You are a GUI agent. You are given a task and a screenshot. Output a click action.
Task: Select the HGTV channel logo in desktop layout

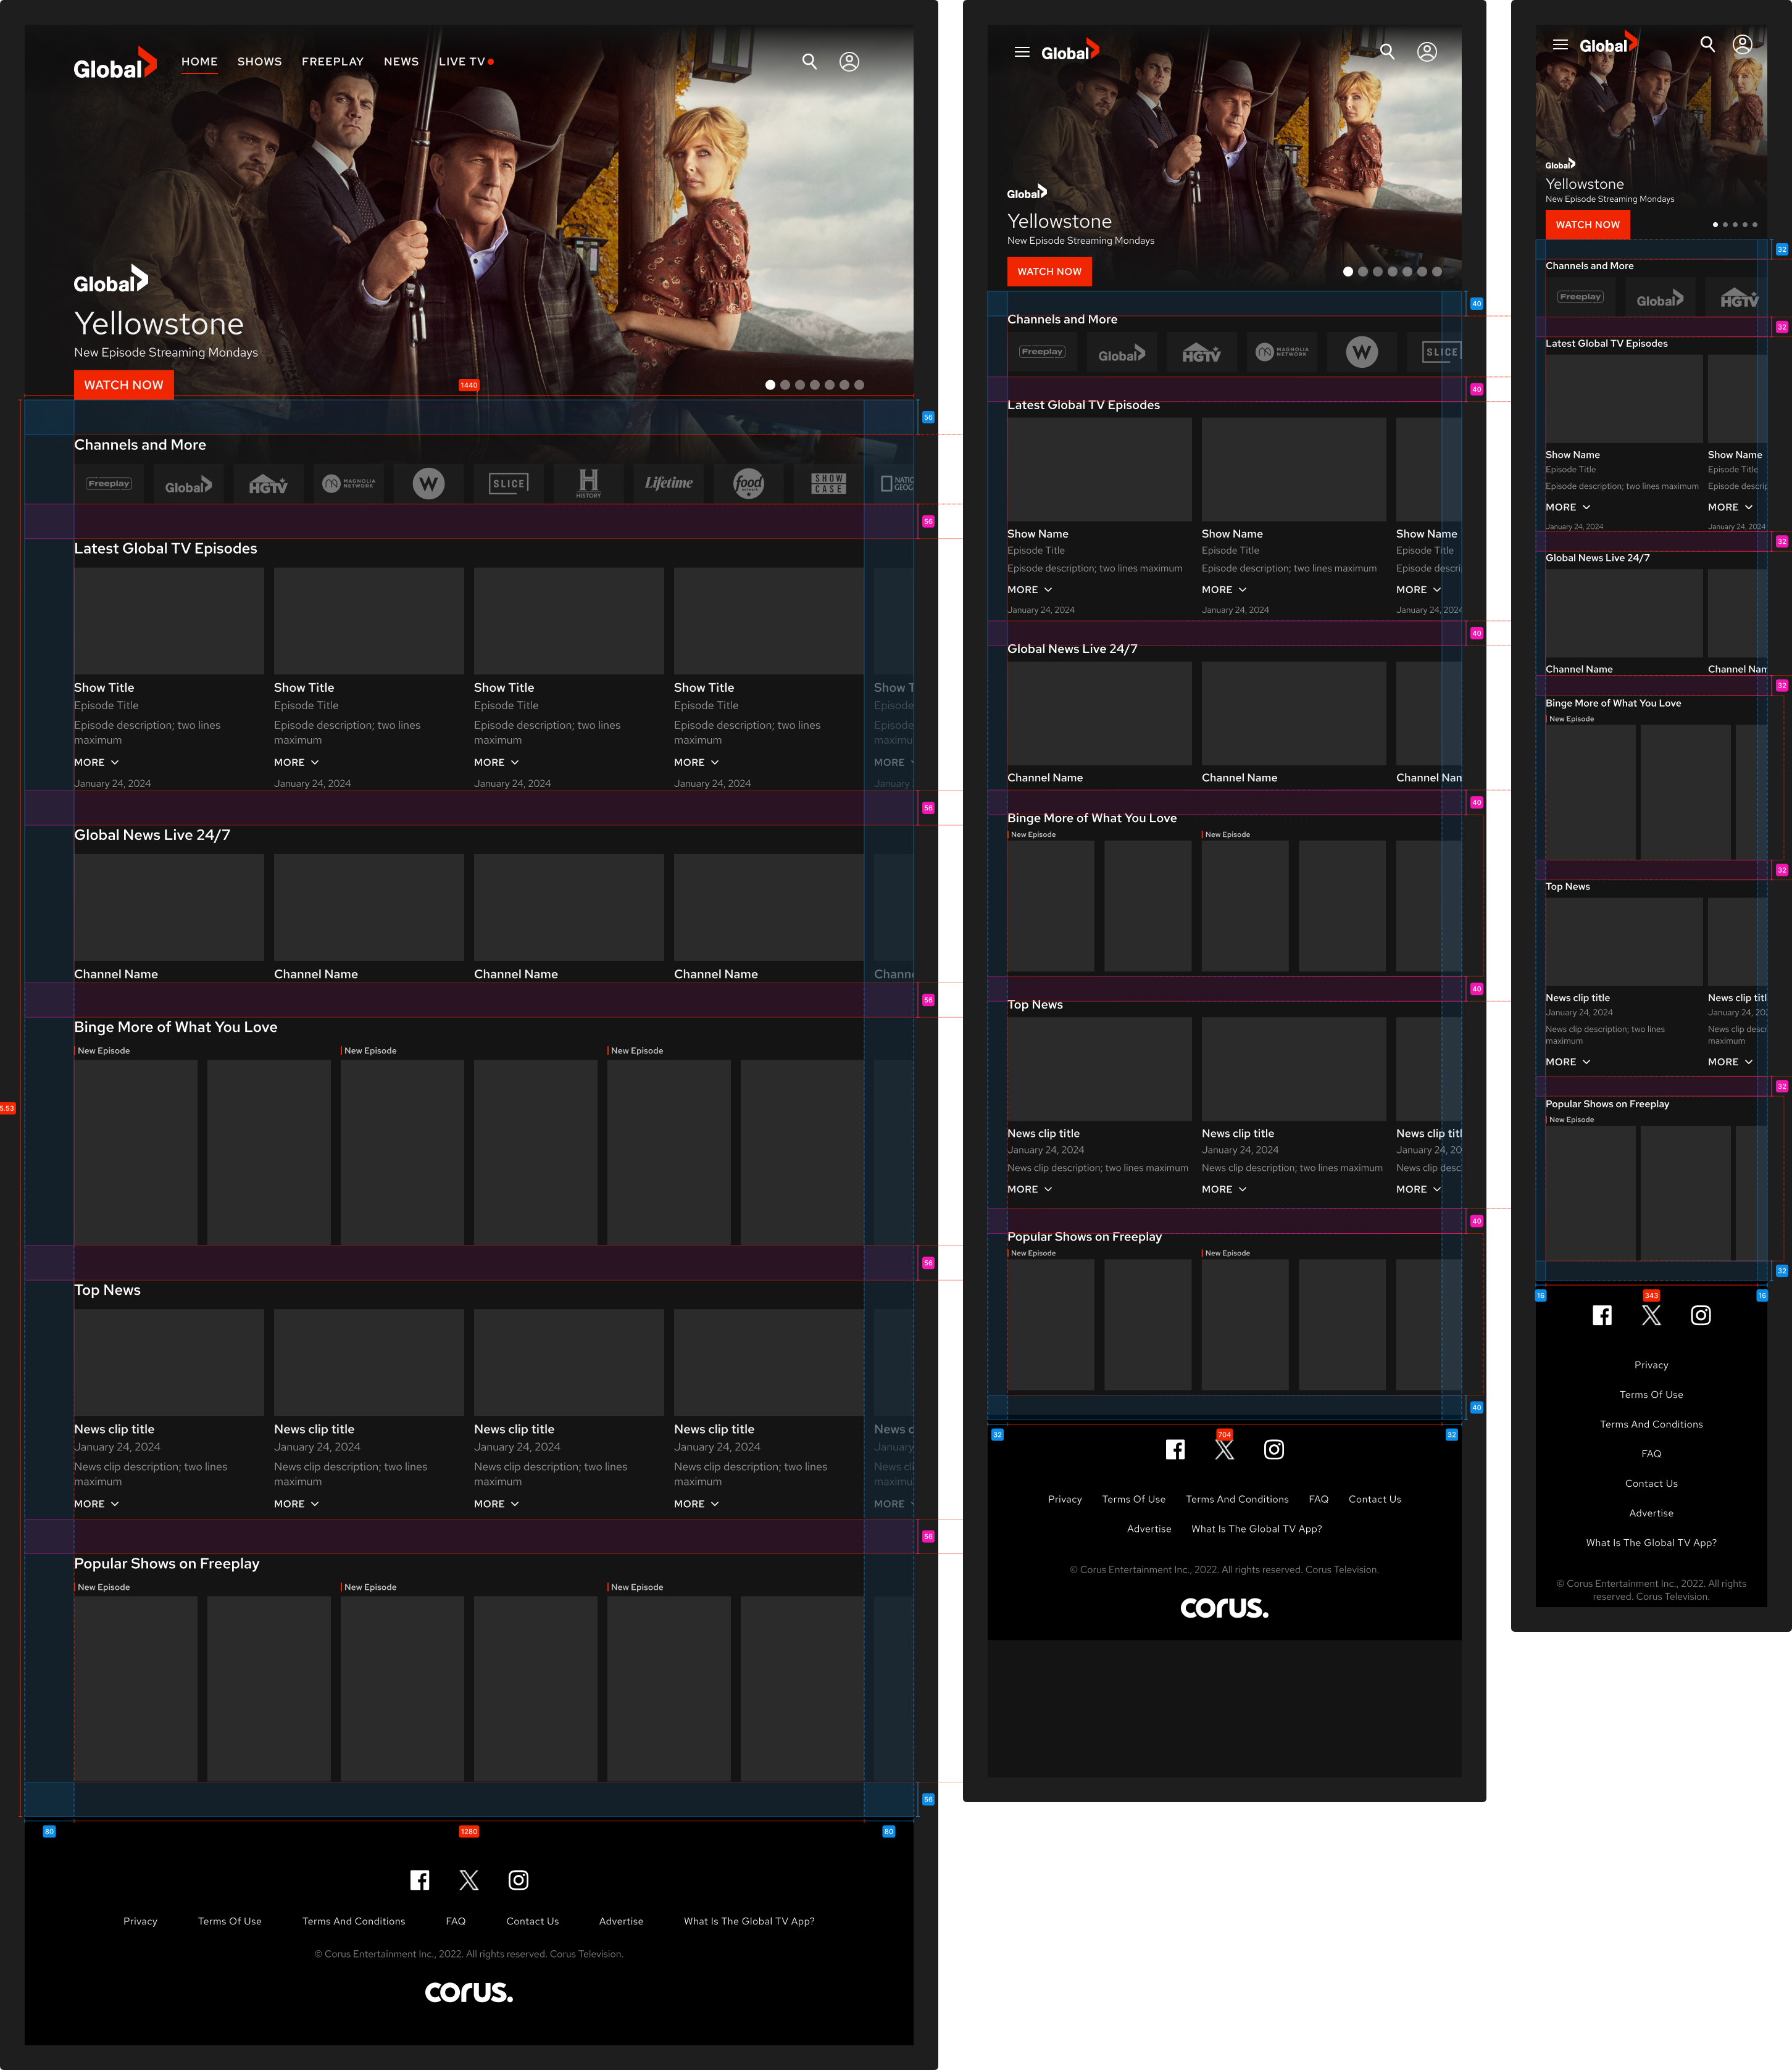[x=268, y=484]
